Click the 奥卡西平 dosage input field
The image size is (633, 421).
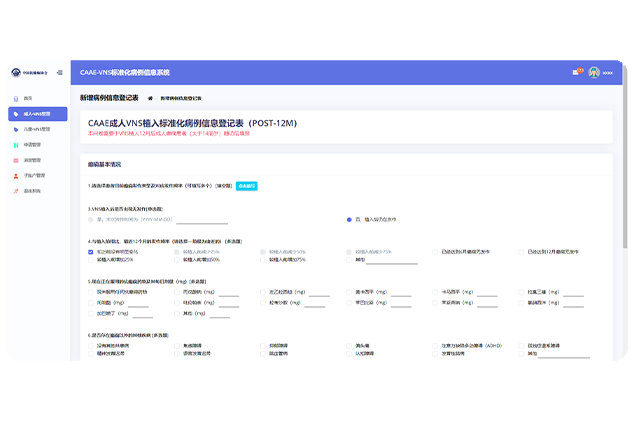coord(401,292)
